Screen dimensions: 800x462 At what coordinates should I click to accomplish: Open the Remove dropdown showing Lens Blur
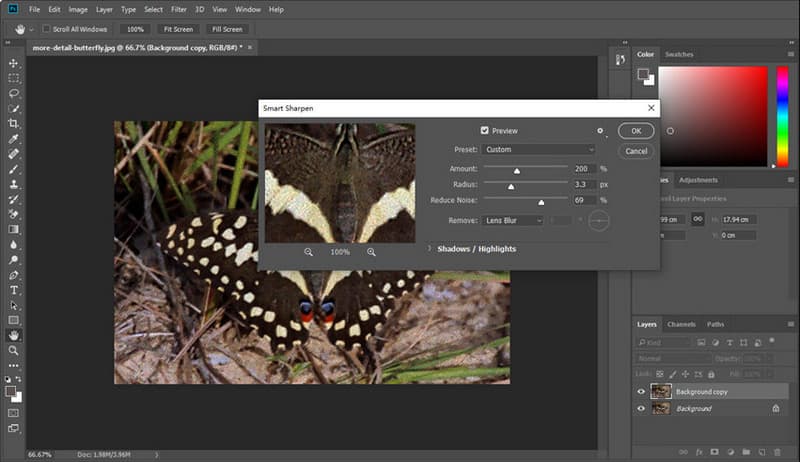(x=512, y=219)
